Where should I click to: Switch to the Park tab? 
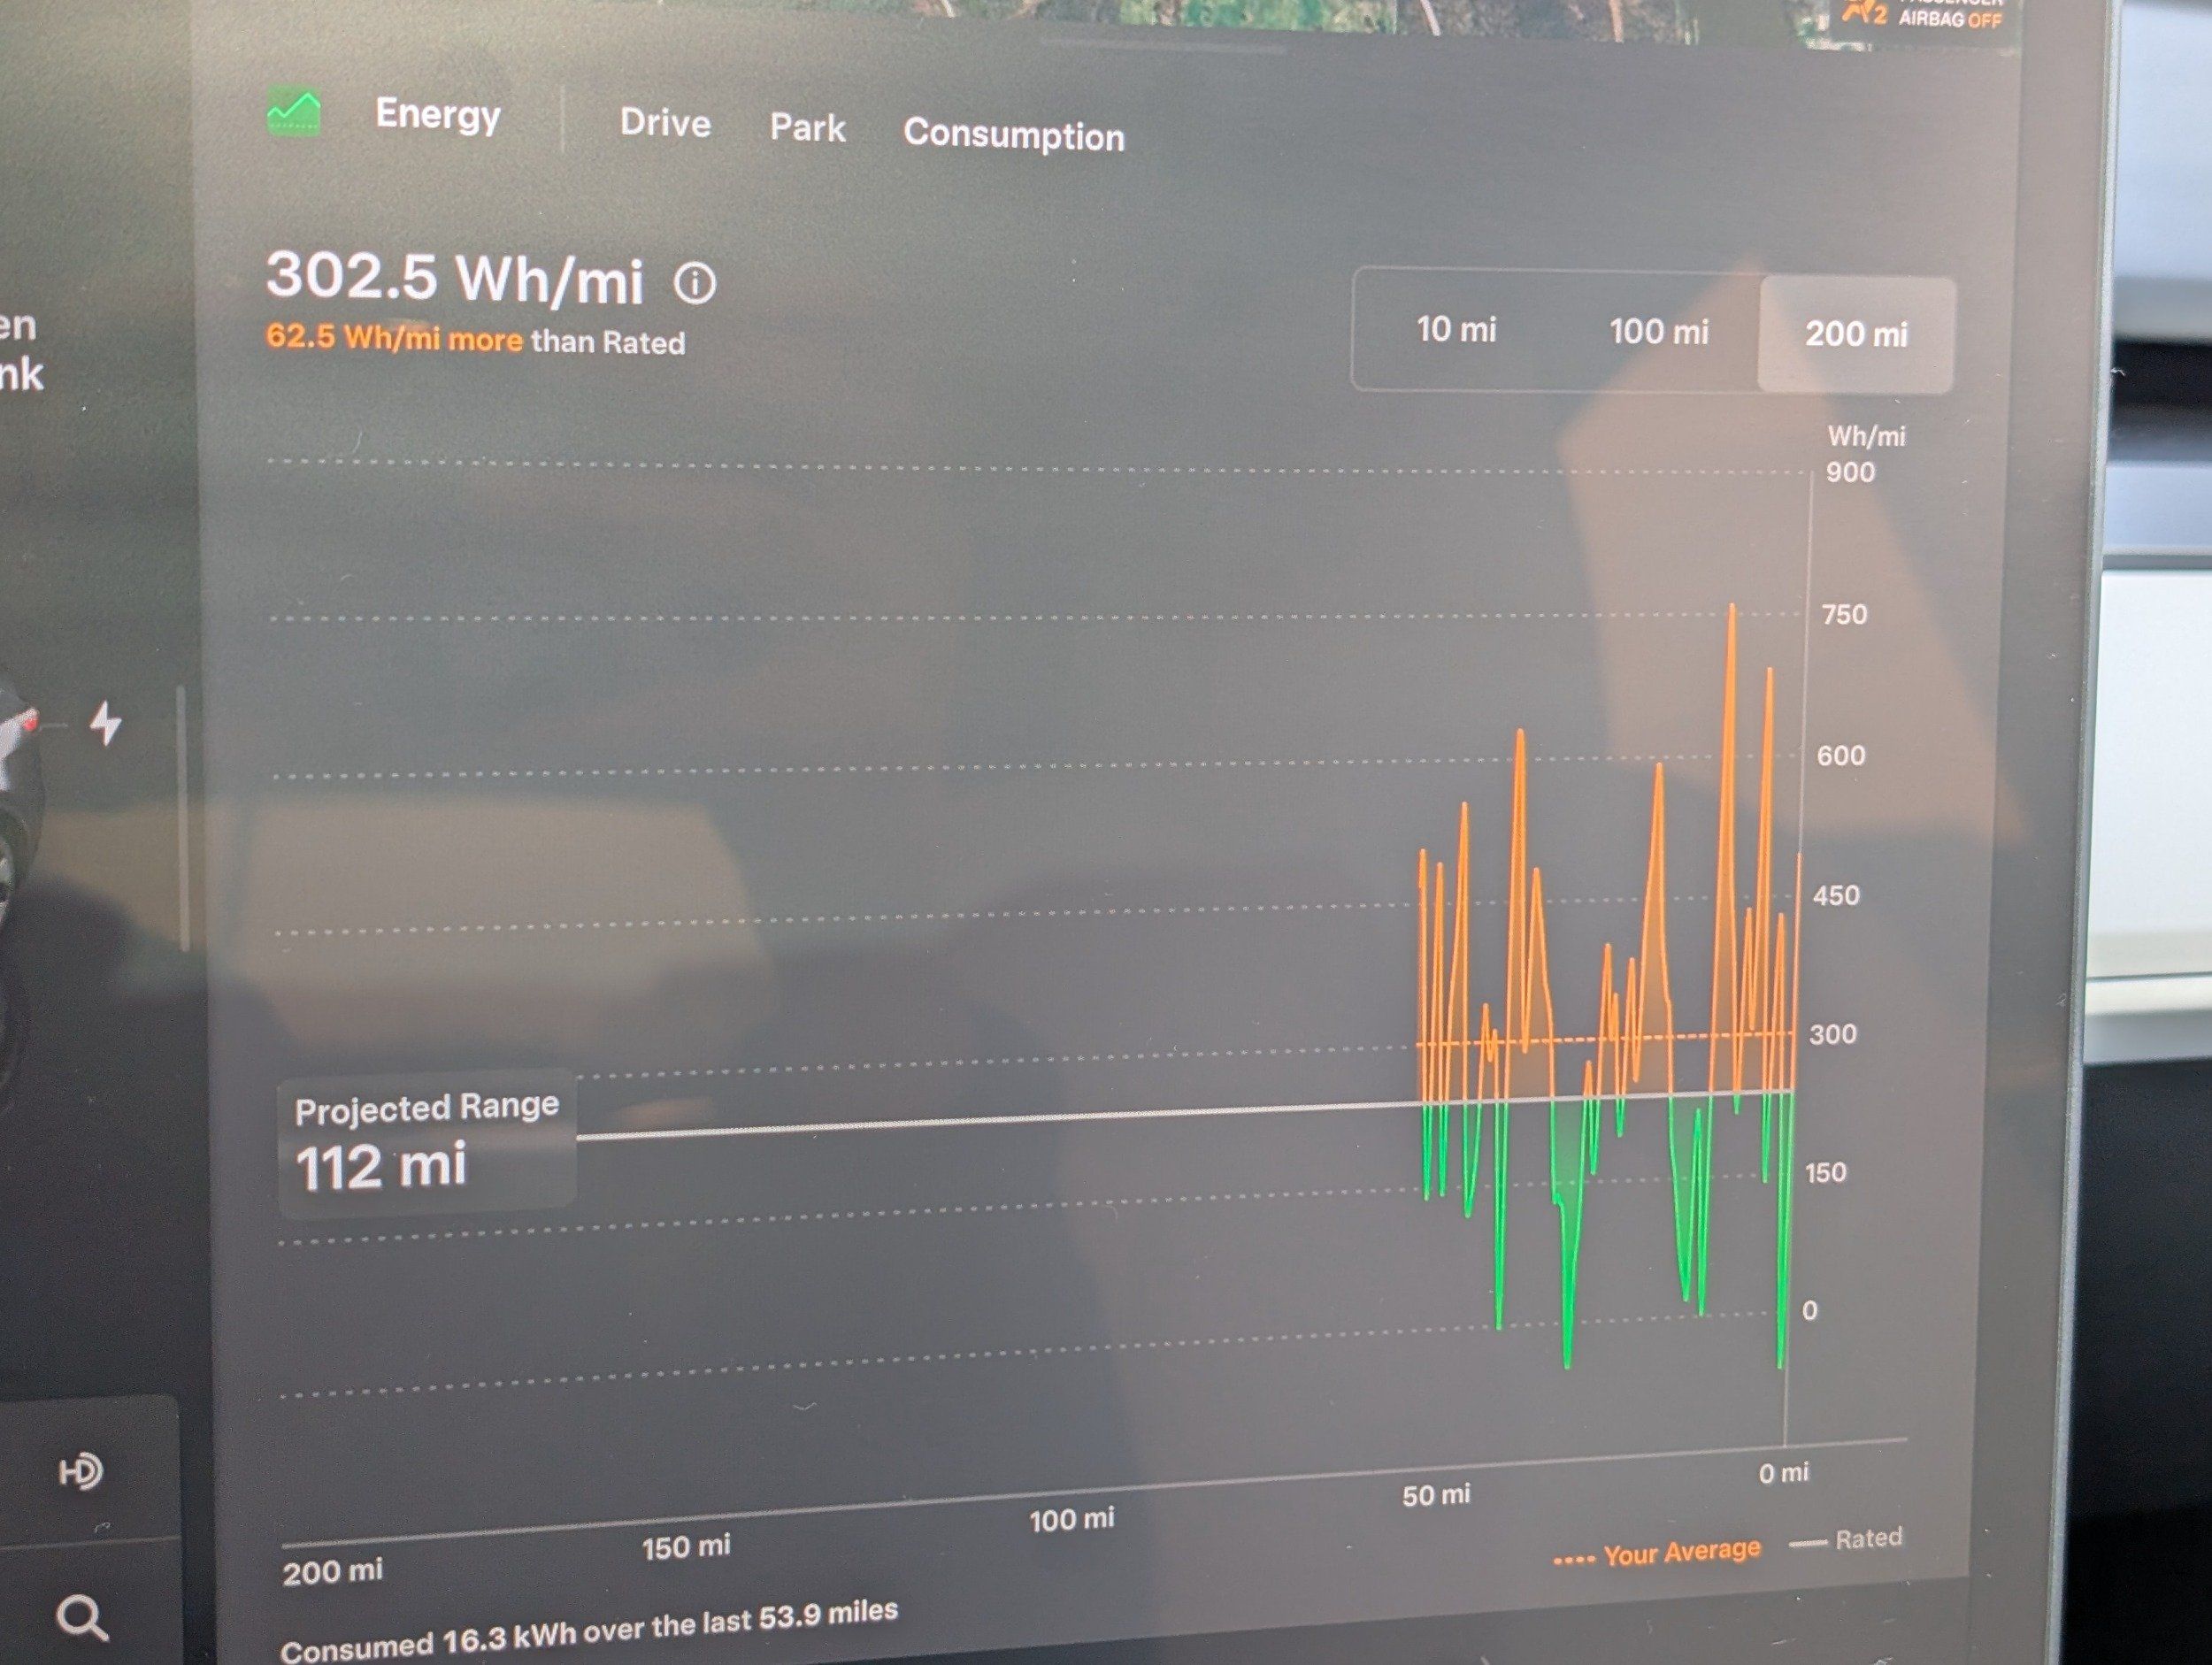tap(807, 128)
